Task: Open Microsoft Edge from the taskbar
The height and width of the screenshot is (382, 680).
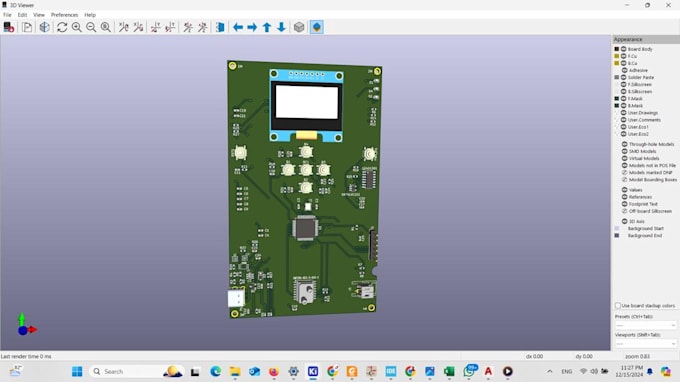Action: coord(216,371)
